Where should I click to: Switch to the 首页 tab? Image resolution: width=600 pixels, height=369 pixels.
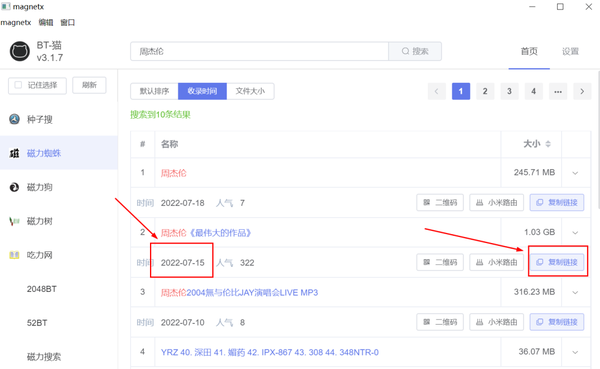pyautogui.click(x=529, y=51)
